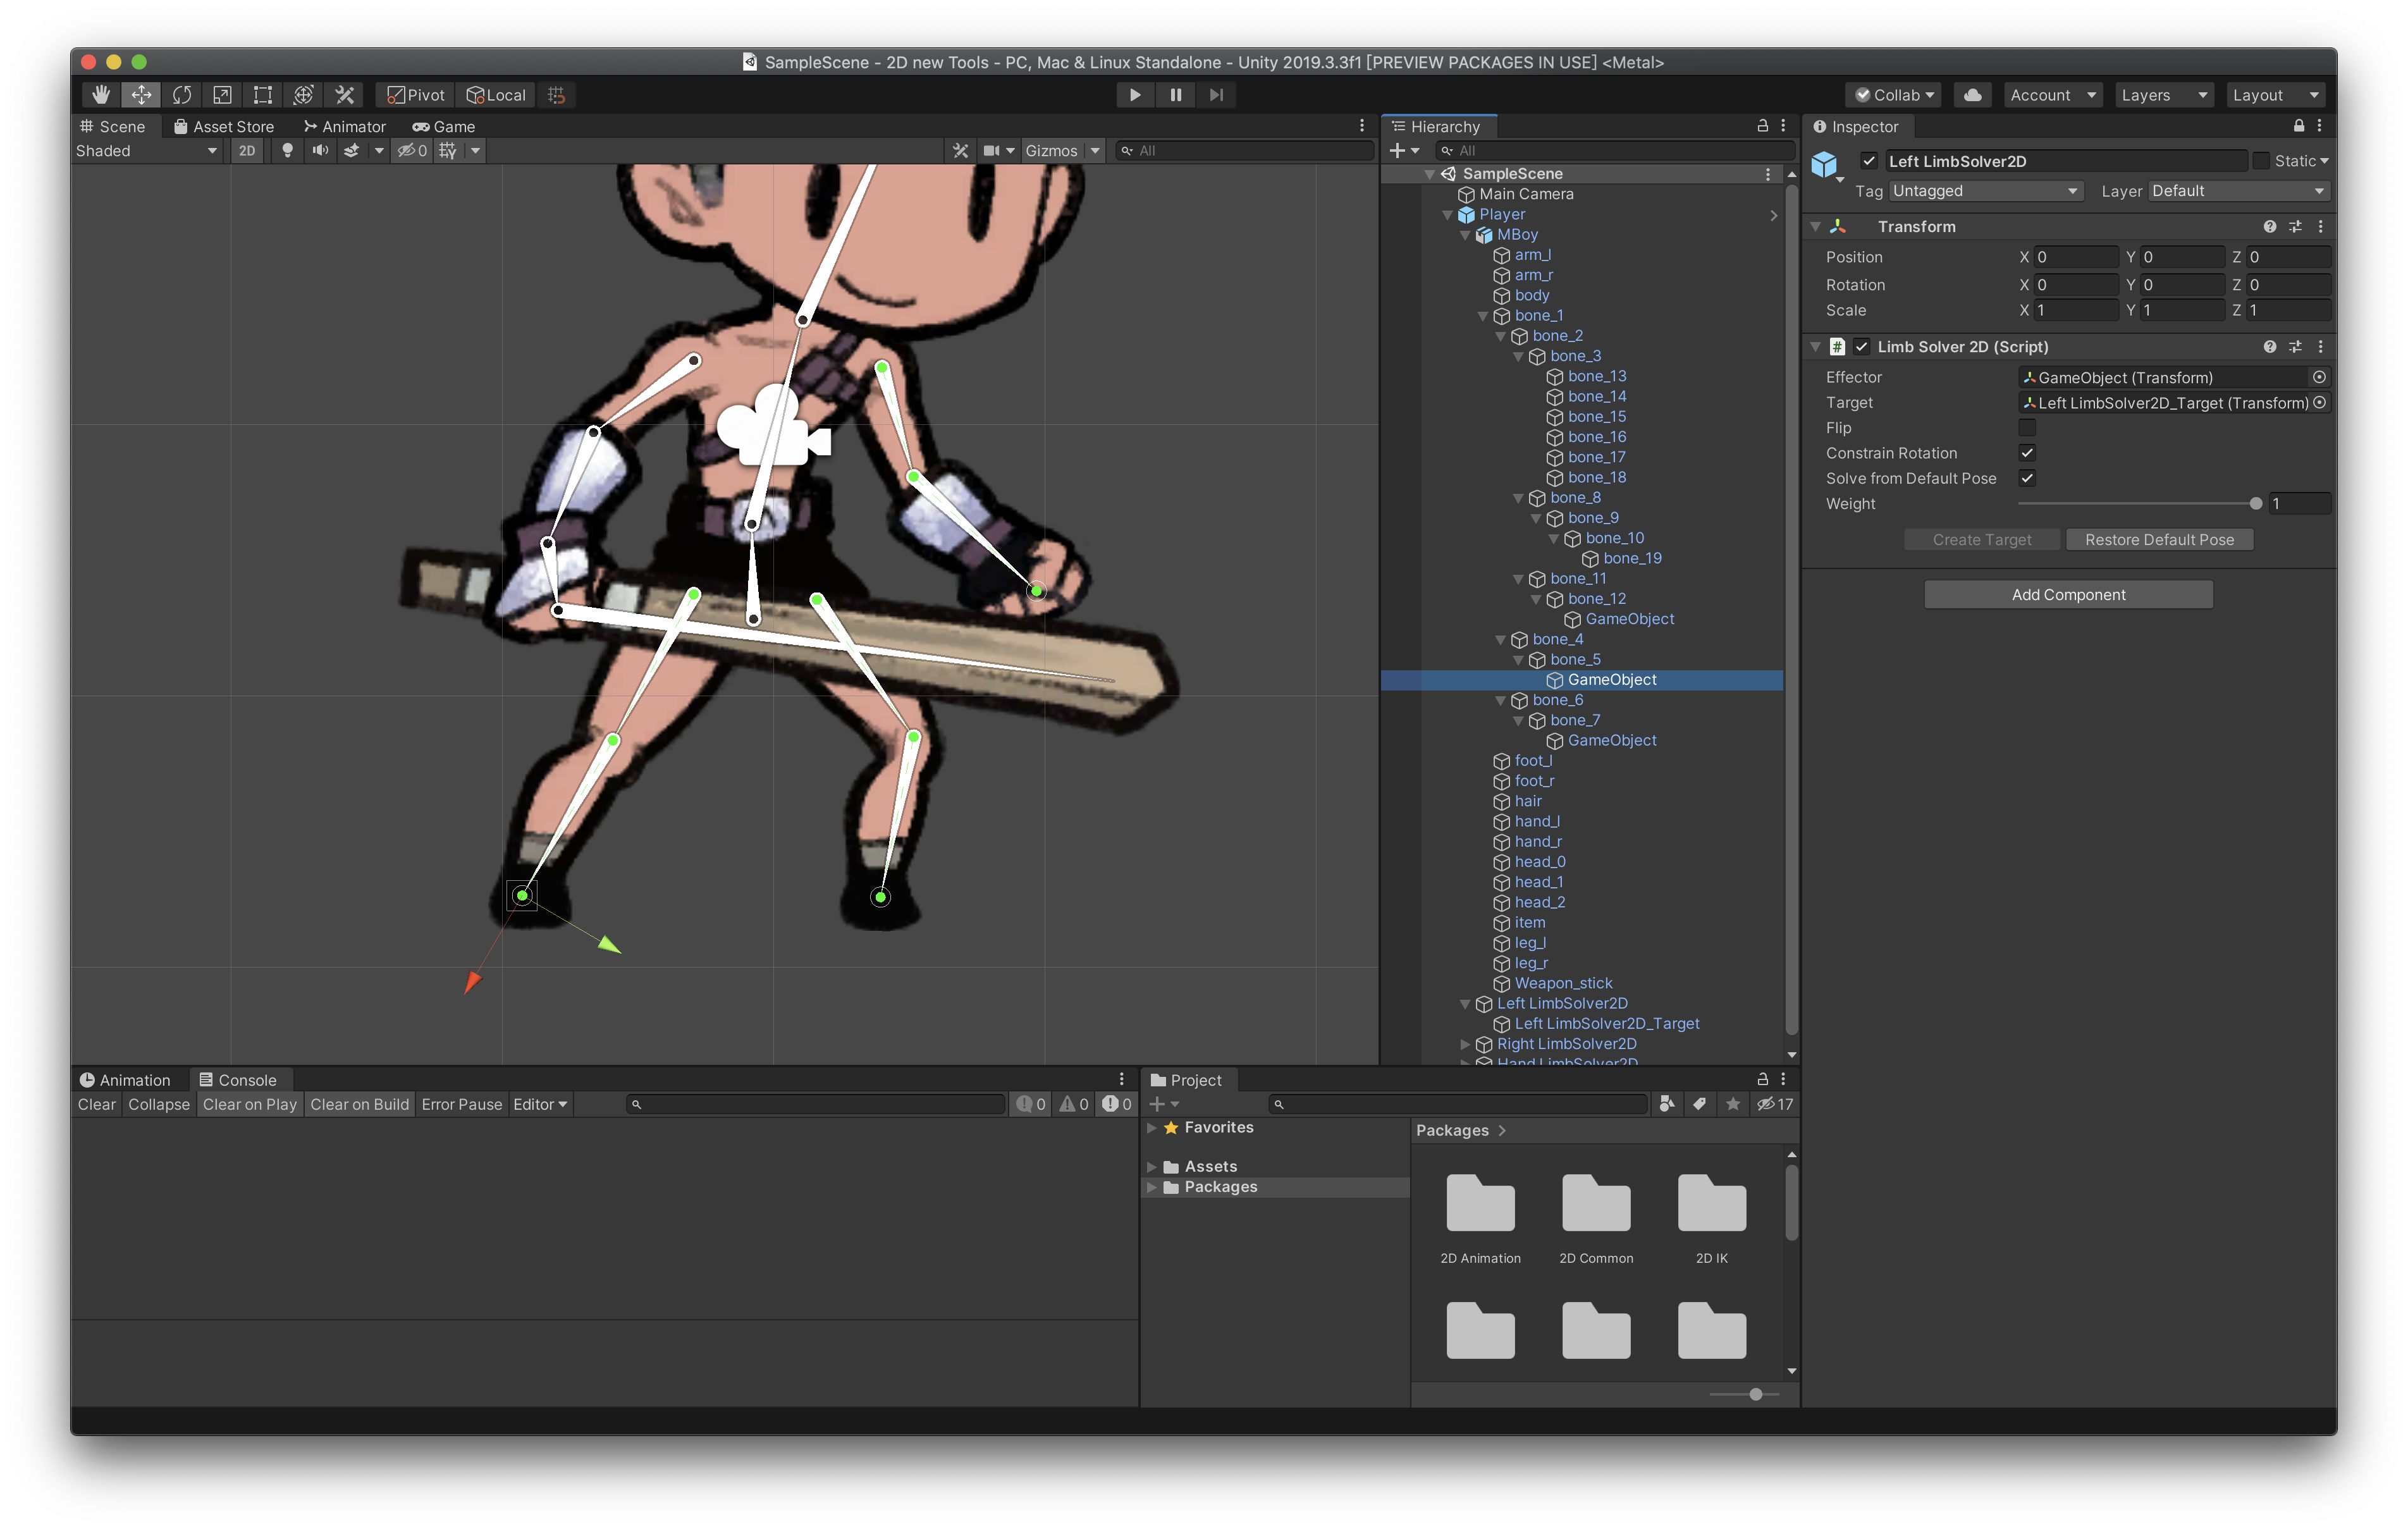Viewport: 2408px width, 1529px height.
Task: Collapse the MBoy hierarchy item
Action: [1466, 234]
